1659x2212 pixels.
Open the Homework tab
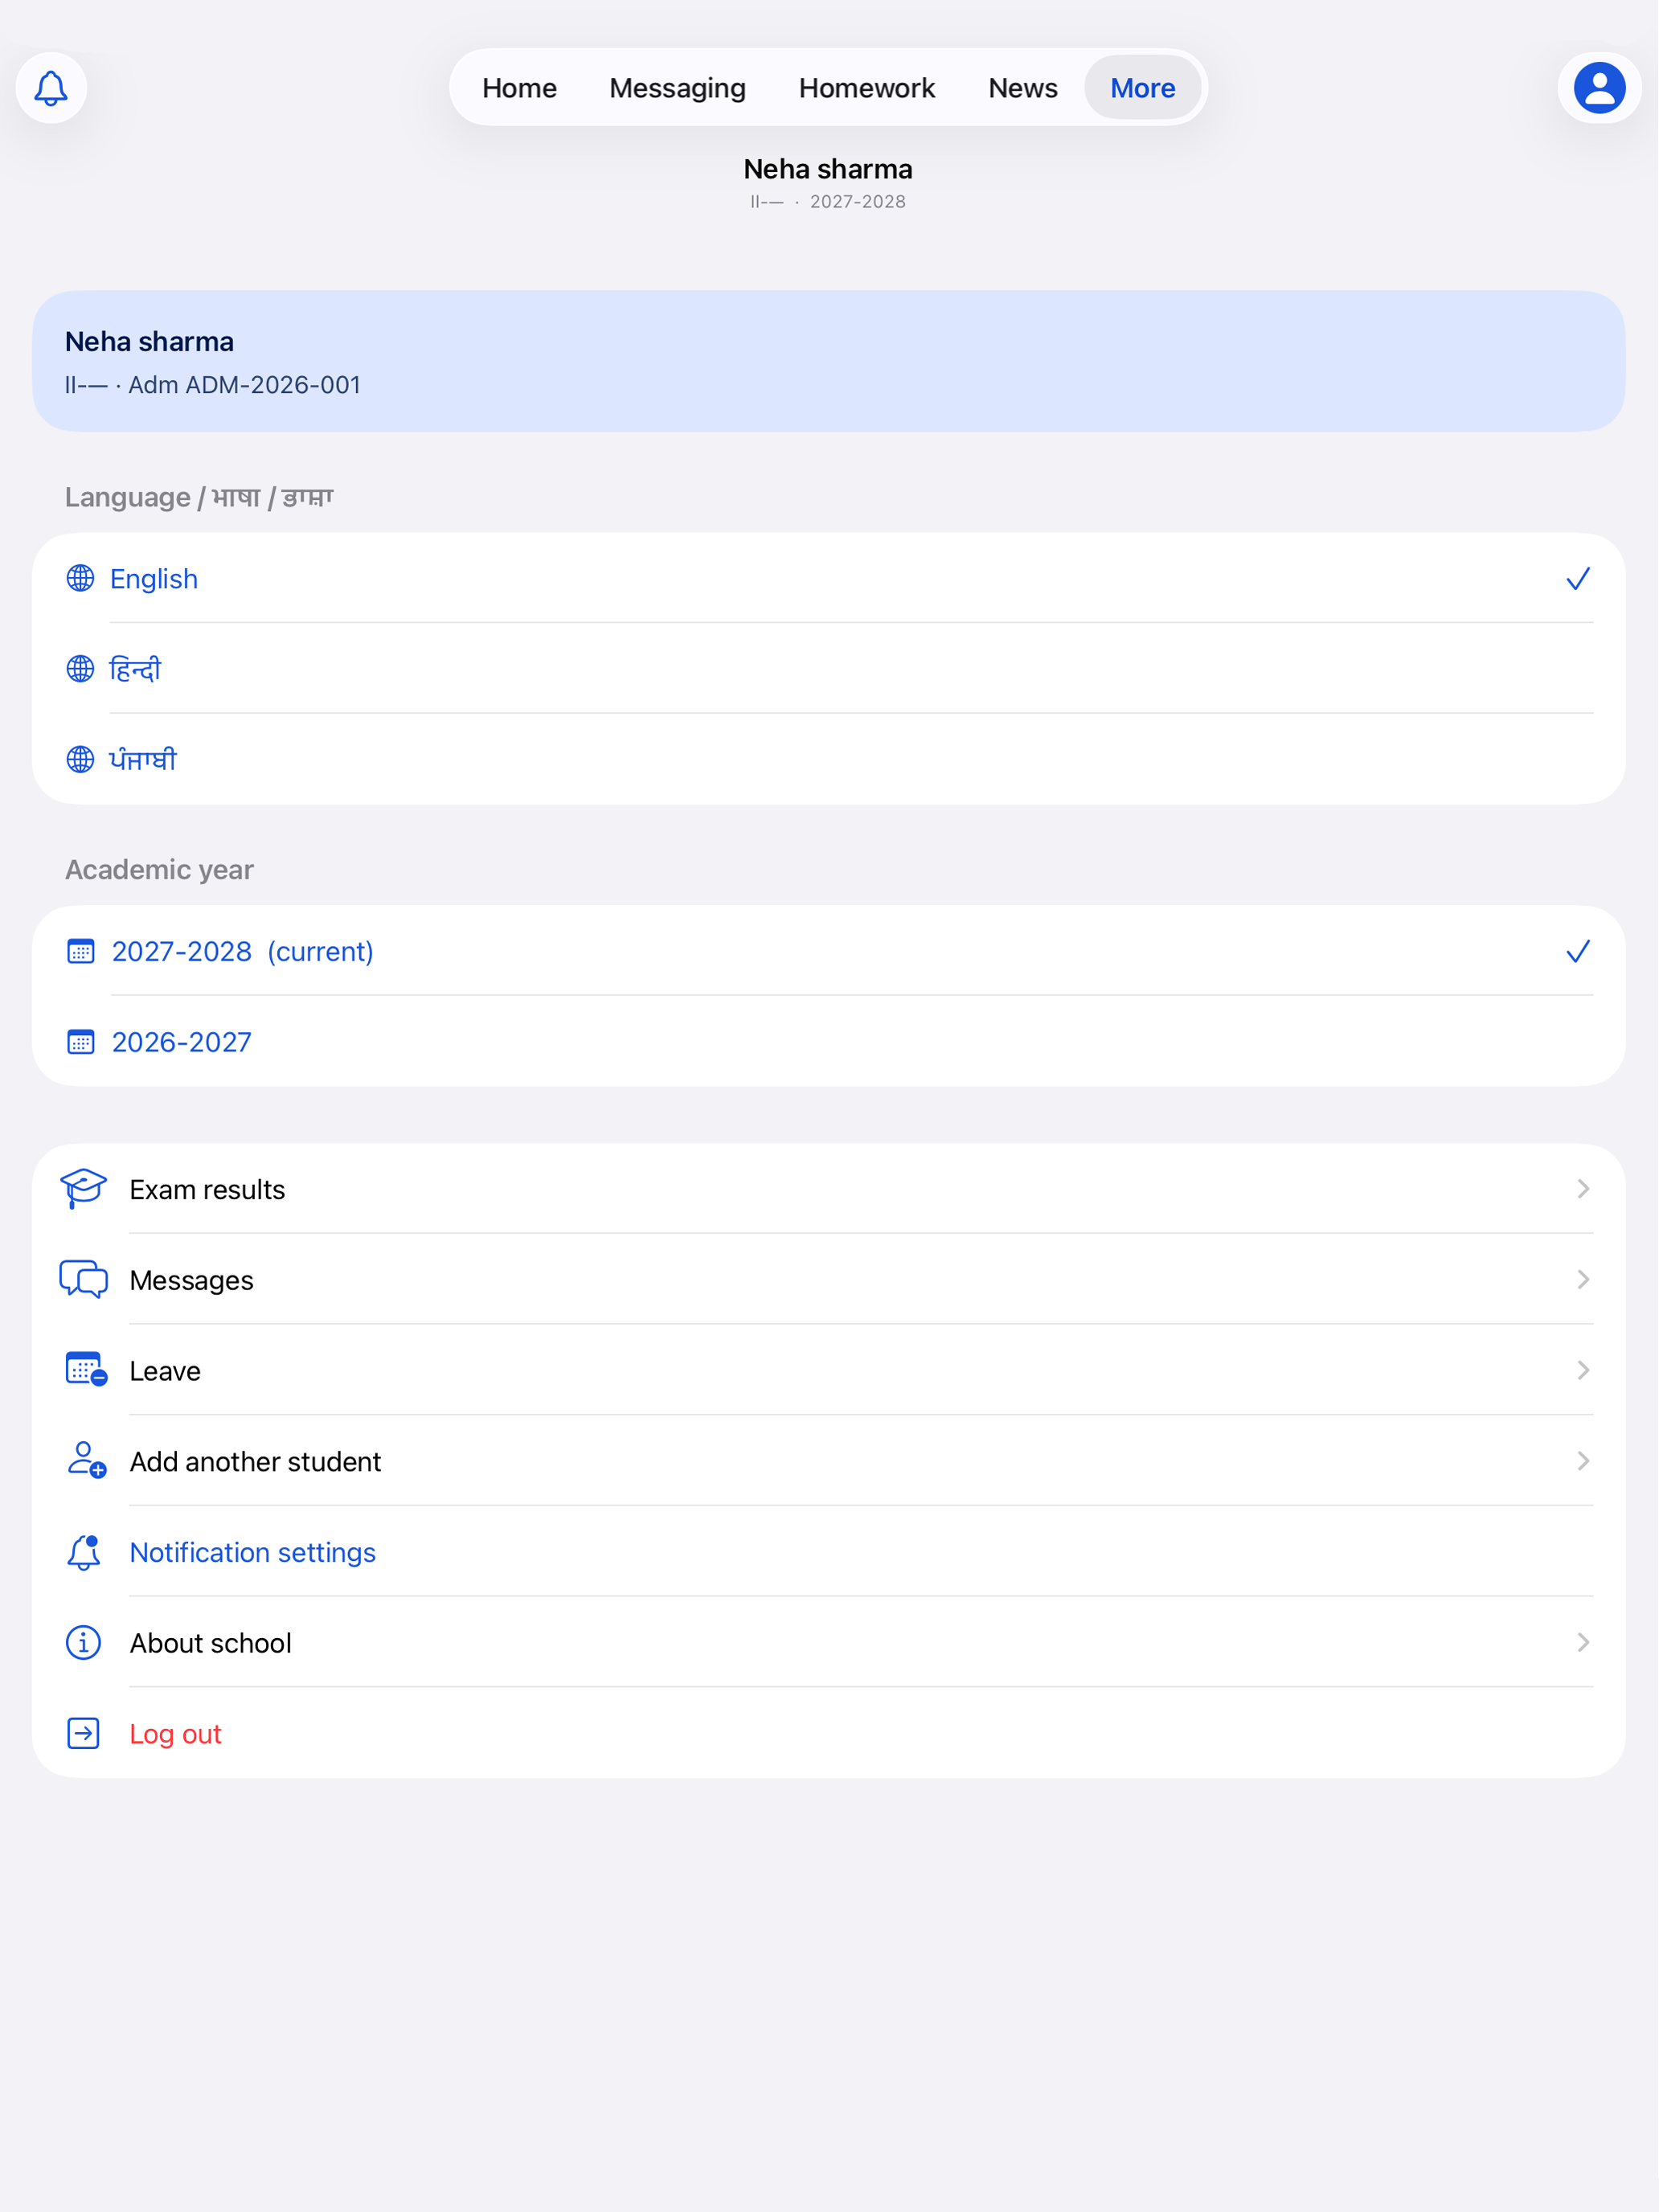pos(866,88)
